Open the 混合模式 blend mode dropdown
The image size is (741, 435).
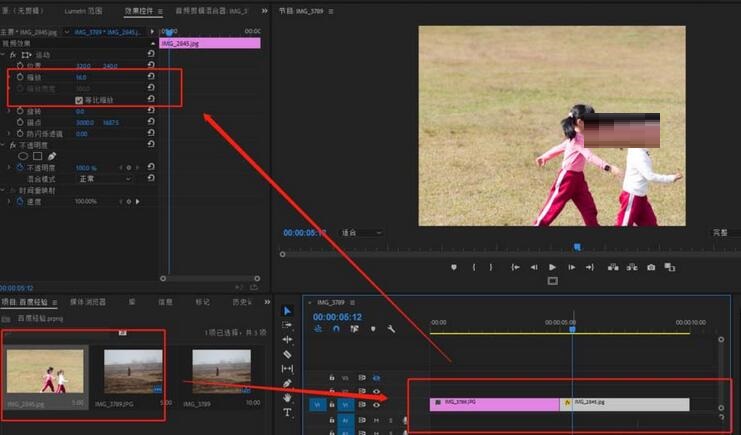point(104,178)
